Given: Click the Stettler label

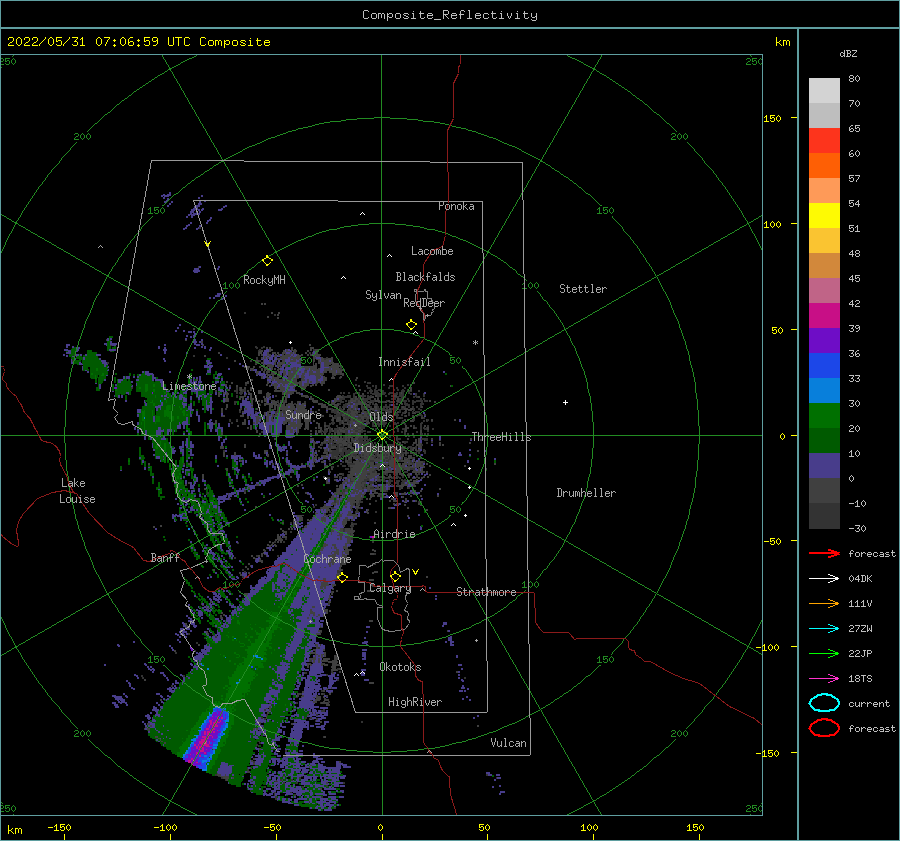Looking at the screenshot, I should click(583, 289).
